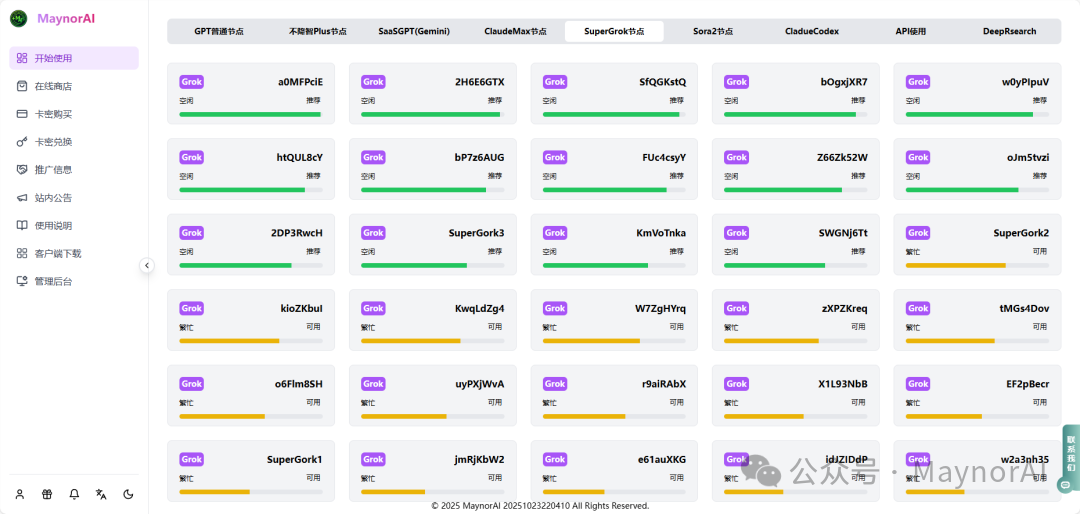Click 繁忙 status on zXPZKreq card
The height and width of the screenshot is (514, 1080).
point(731,327)
